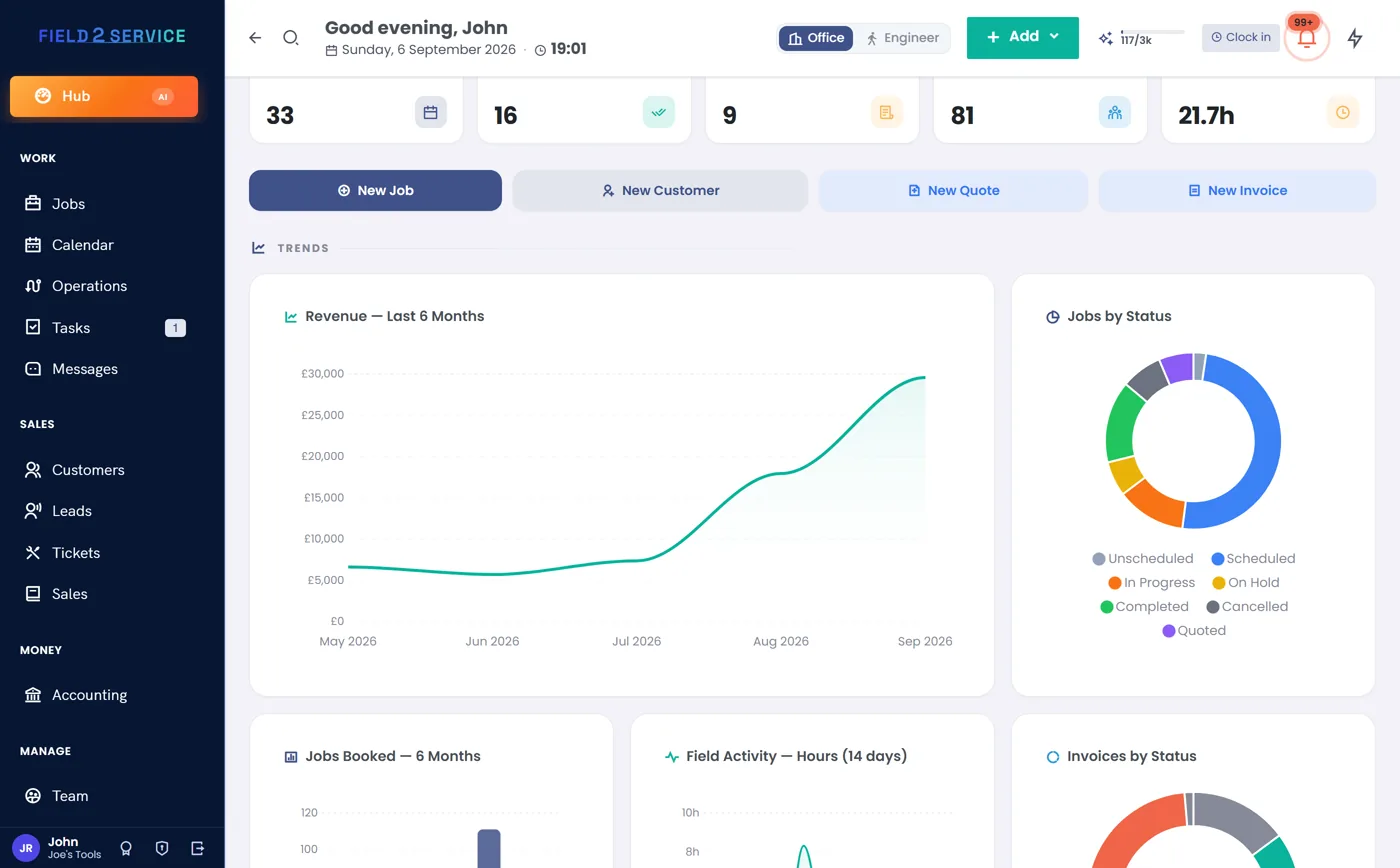Click the logout icon in the sidebar footer
The height and width of the screenshot is (868, 1400).
198,848
